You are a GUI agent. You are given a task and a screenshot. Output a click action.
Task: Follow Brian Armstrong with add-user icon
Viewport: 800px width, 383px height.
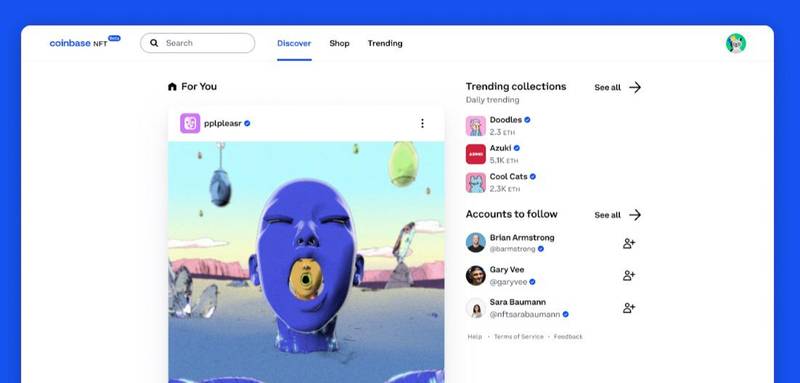pyautogui.click(x=629, y=243)
